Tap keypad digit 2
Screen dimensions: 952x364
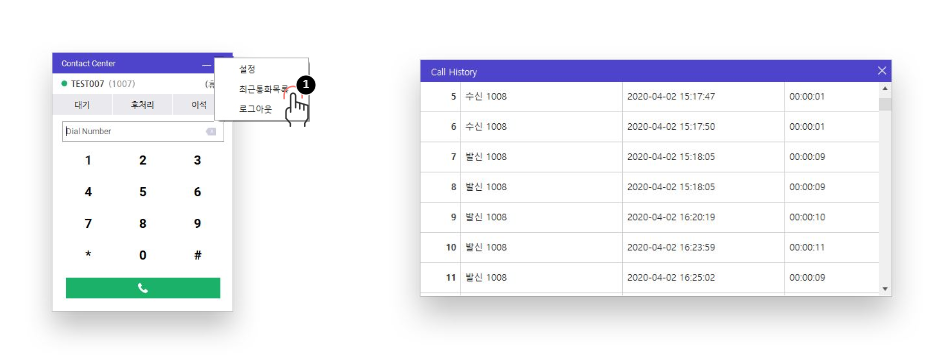pos(143,161)
